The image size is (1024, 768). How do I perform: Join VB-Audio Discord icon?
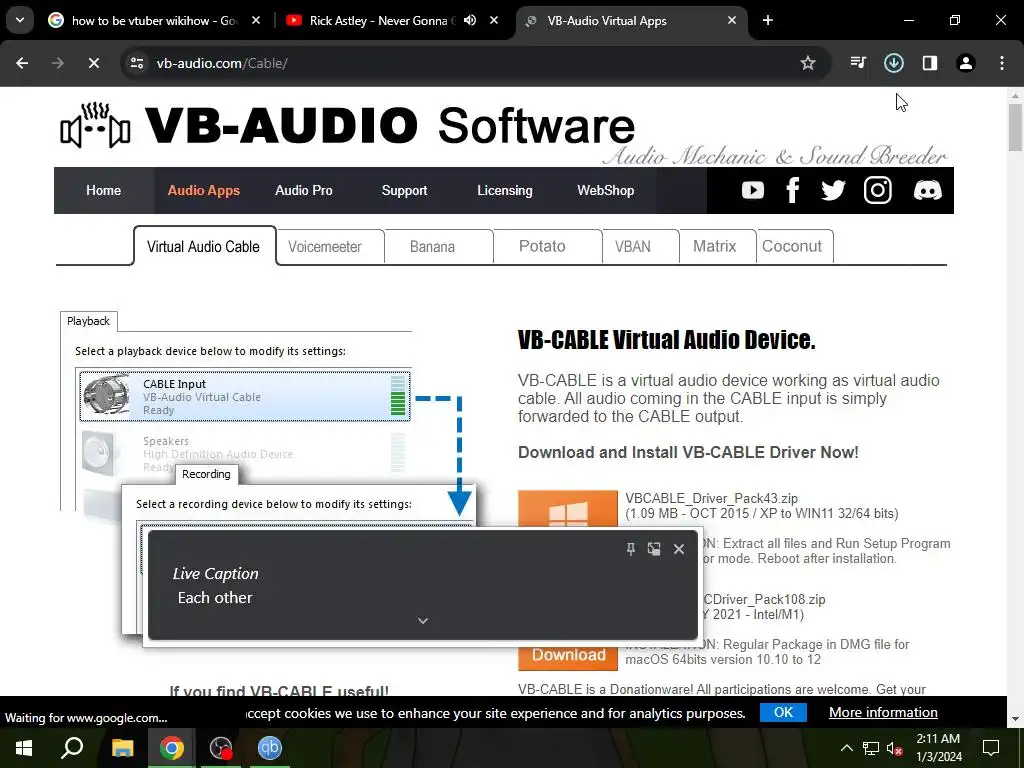(927, 190)
